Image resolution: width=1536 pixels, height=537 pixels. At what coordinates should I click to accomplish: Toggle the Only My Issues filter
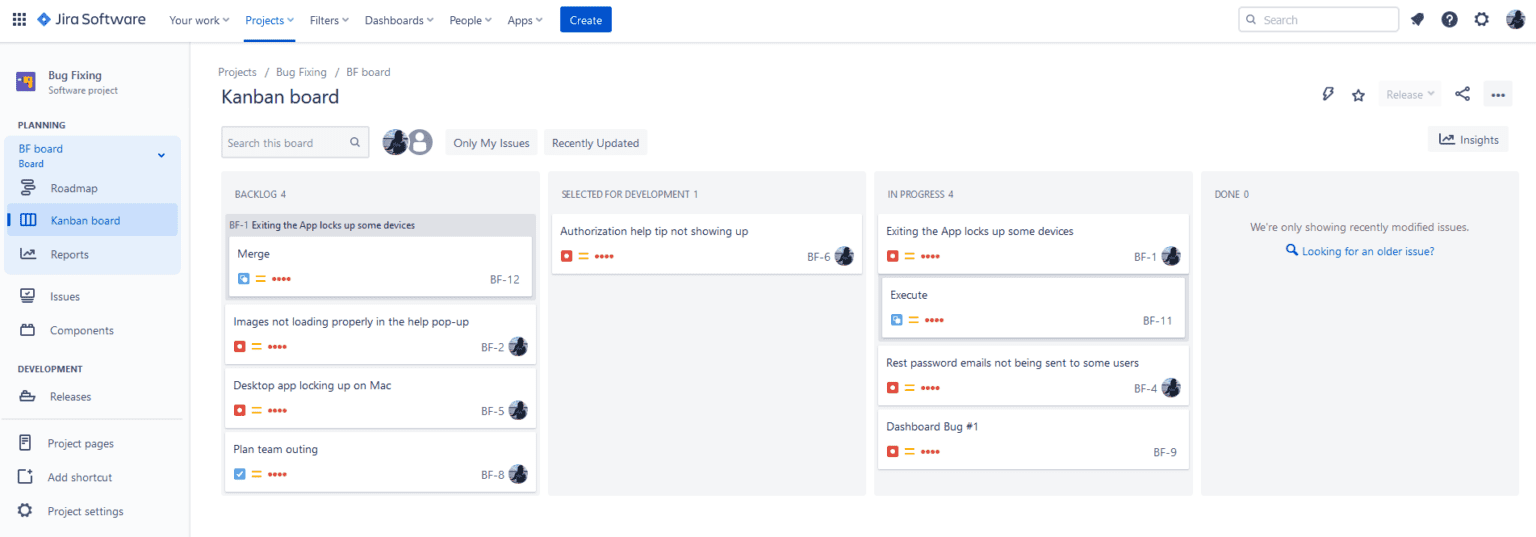click(x=491, y=143)
